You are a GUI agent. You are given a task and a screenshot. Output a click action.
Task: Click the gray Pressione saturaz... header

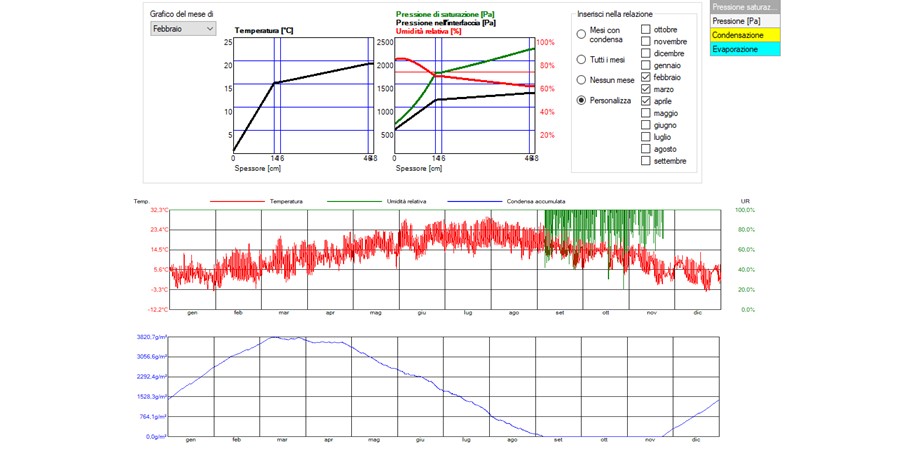pos(744,7)
